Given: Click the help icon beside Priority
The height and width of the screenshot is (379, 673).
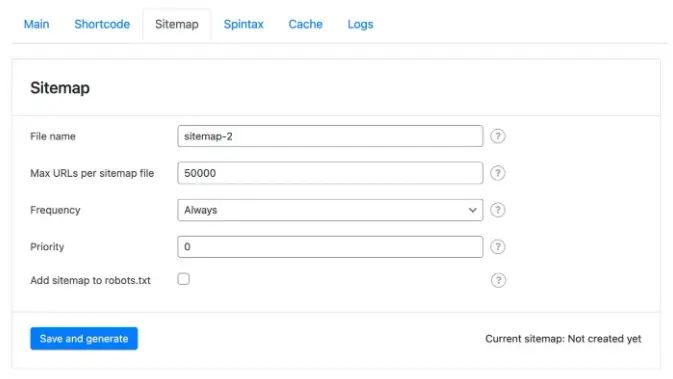Looking at the screenshot, I should pyautogui.click(x=497, y=247).
